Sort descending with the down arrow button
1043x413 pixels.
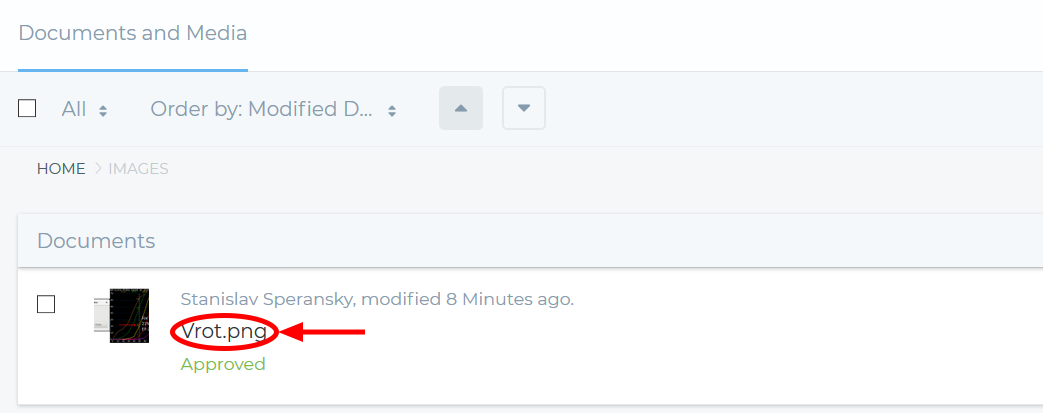point(523,108)
